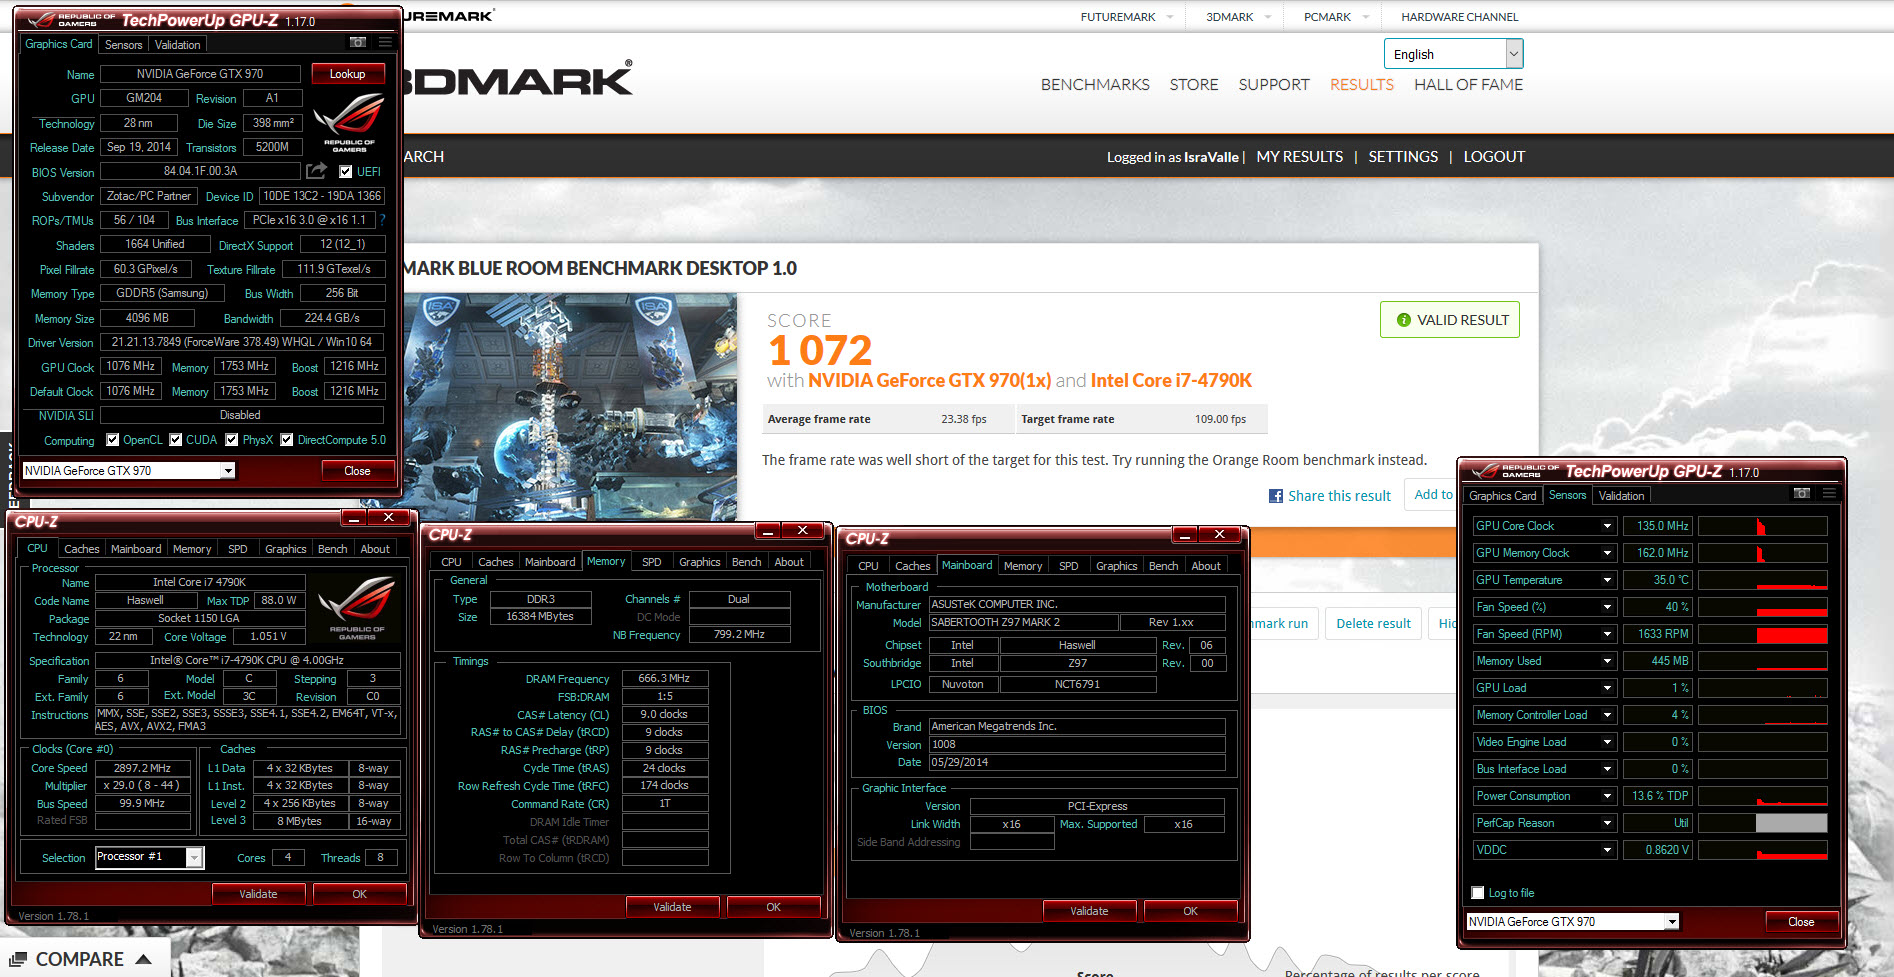Image resolution: width=1894 pixels, height=977 pixels.
Task: Toggle the UEFI checkbox
Action: click(346, 172)
